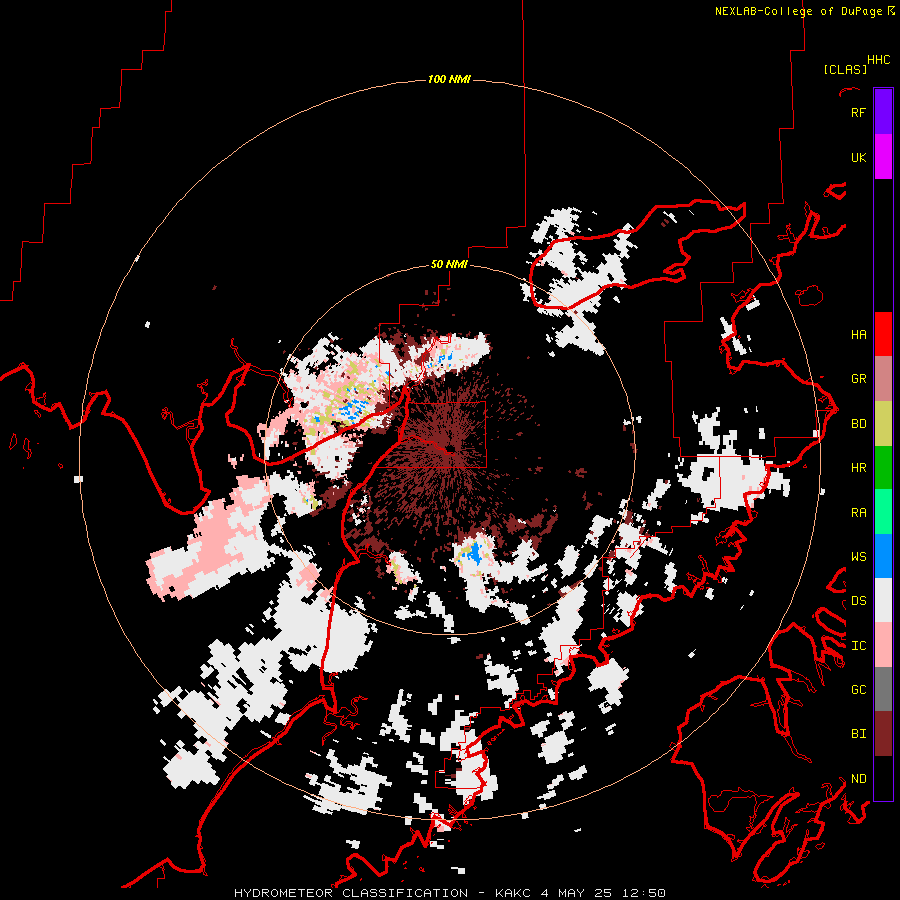Click the "RA" legend label
The width and height of the screenshot is (900, 900).
(x=858, y=513)
